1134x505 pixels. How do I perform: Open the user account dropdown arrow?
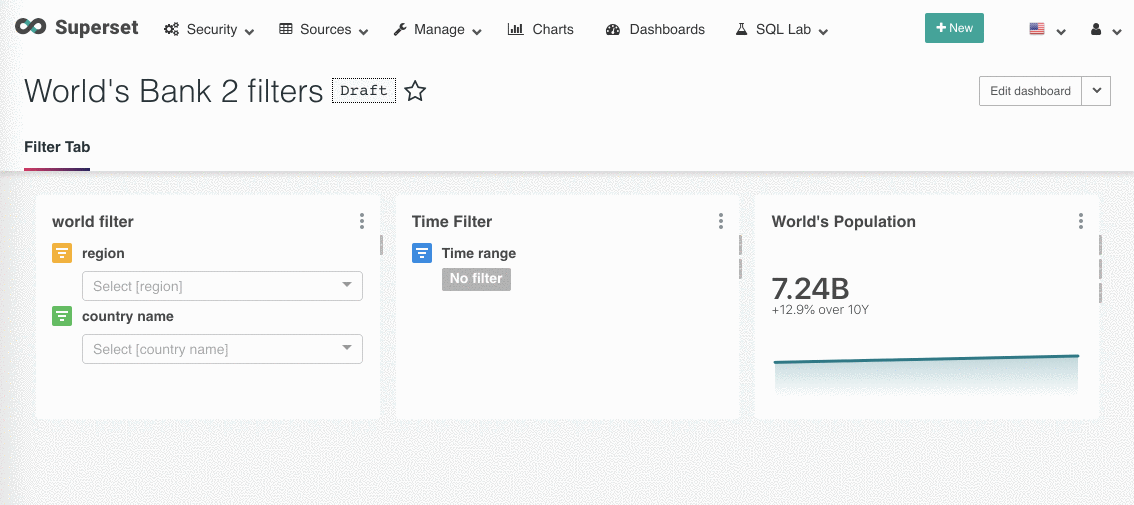point(1119,33)
